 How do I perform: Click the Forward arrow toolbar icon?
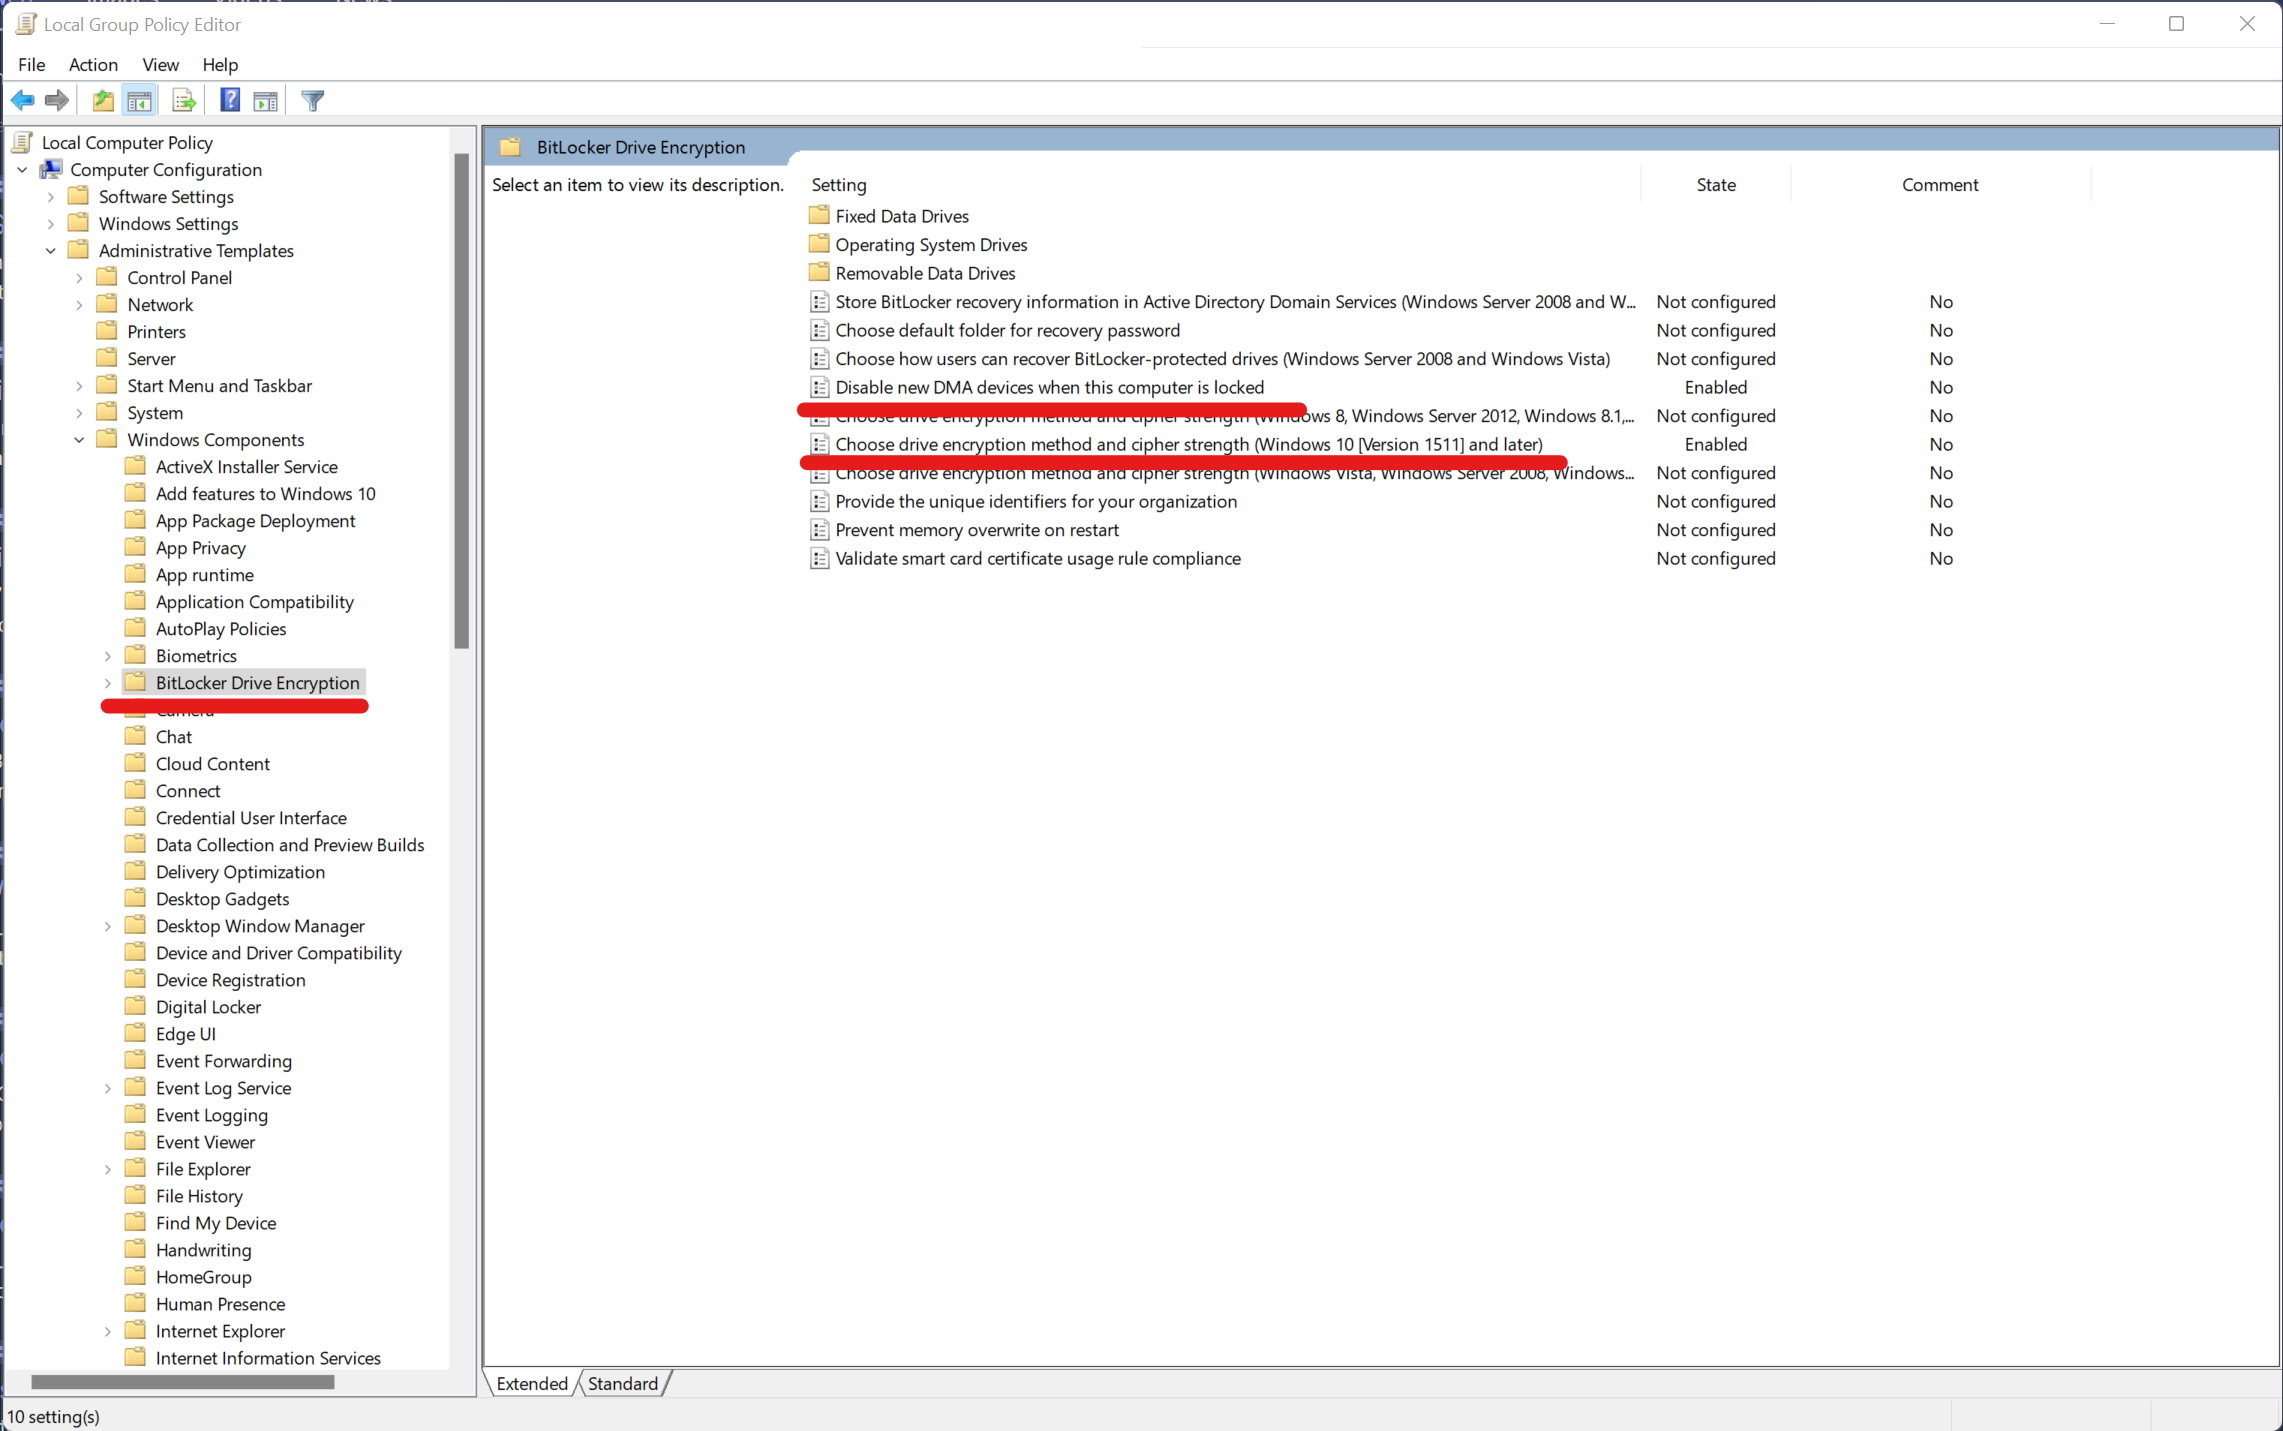(x=57, y=100)
